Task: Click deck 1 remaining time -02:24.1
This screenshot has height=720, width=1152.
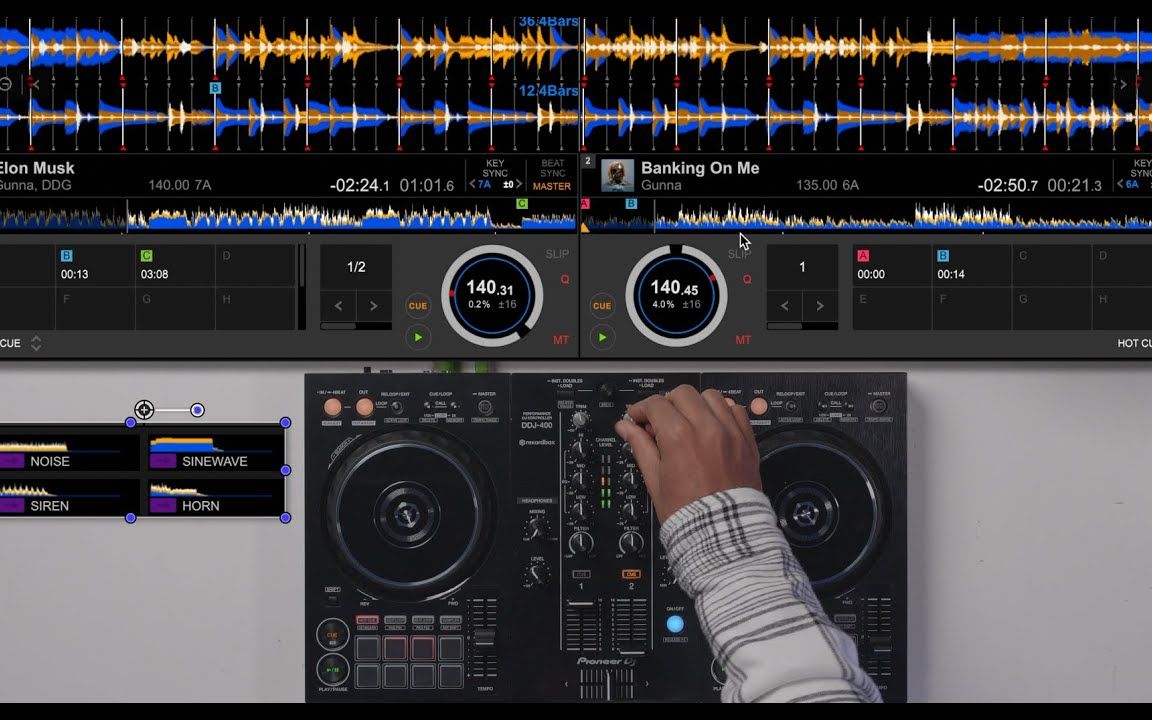Action: 360,186
